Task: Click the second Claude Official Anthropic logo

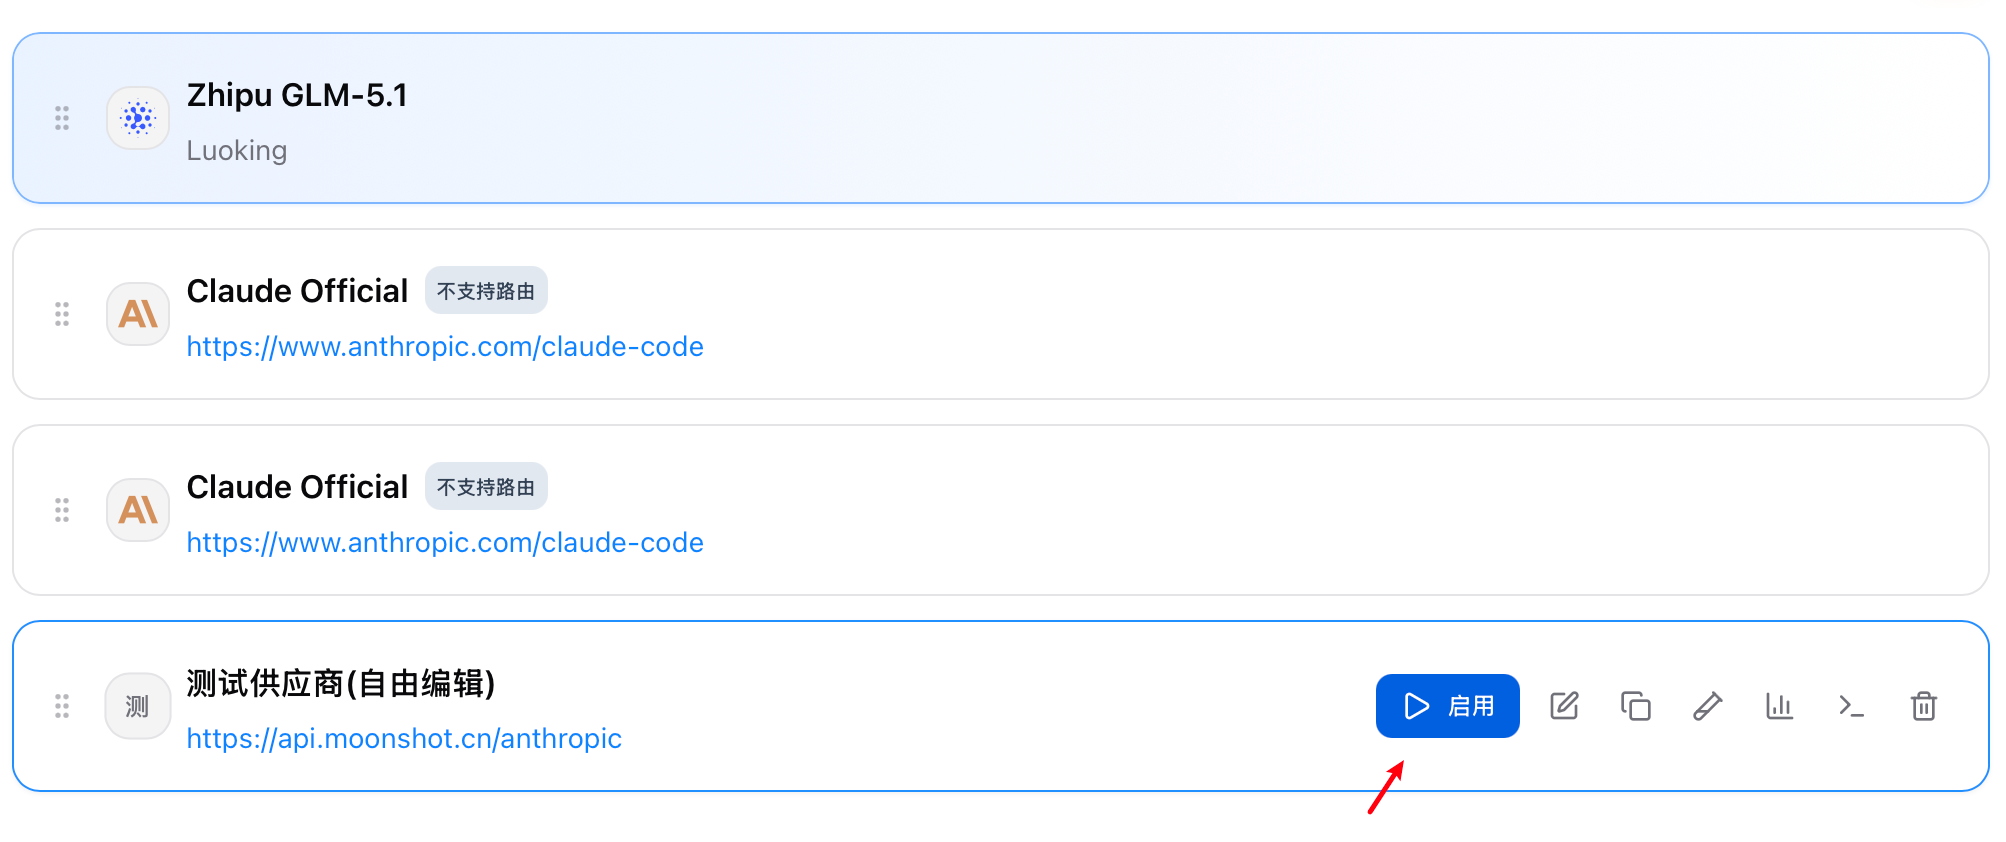Action: [138, 510]
